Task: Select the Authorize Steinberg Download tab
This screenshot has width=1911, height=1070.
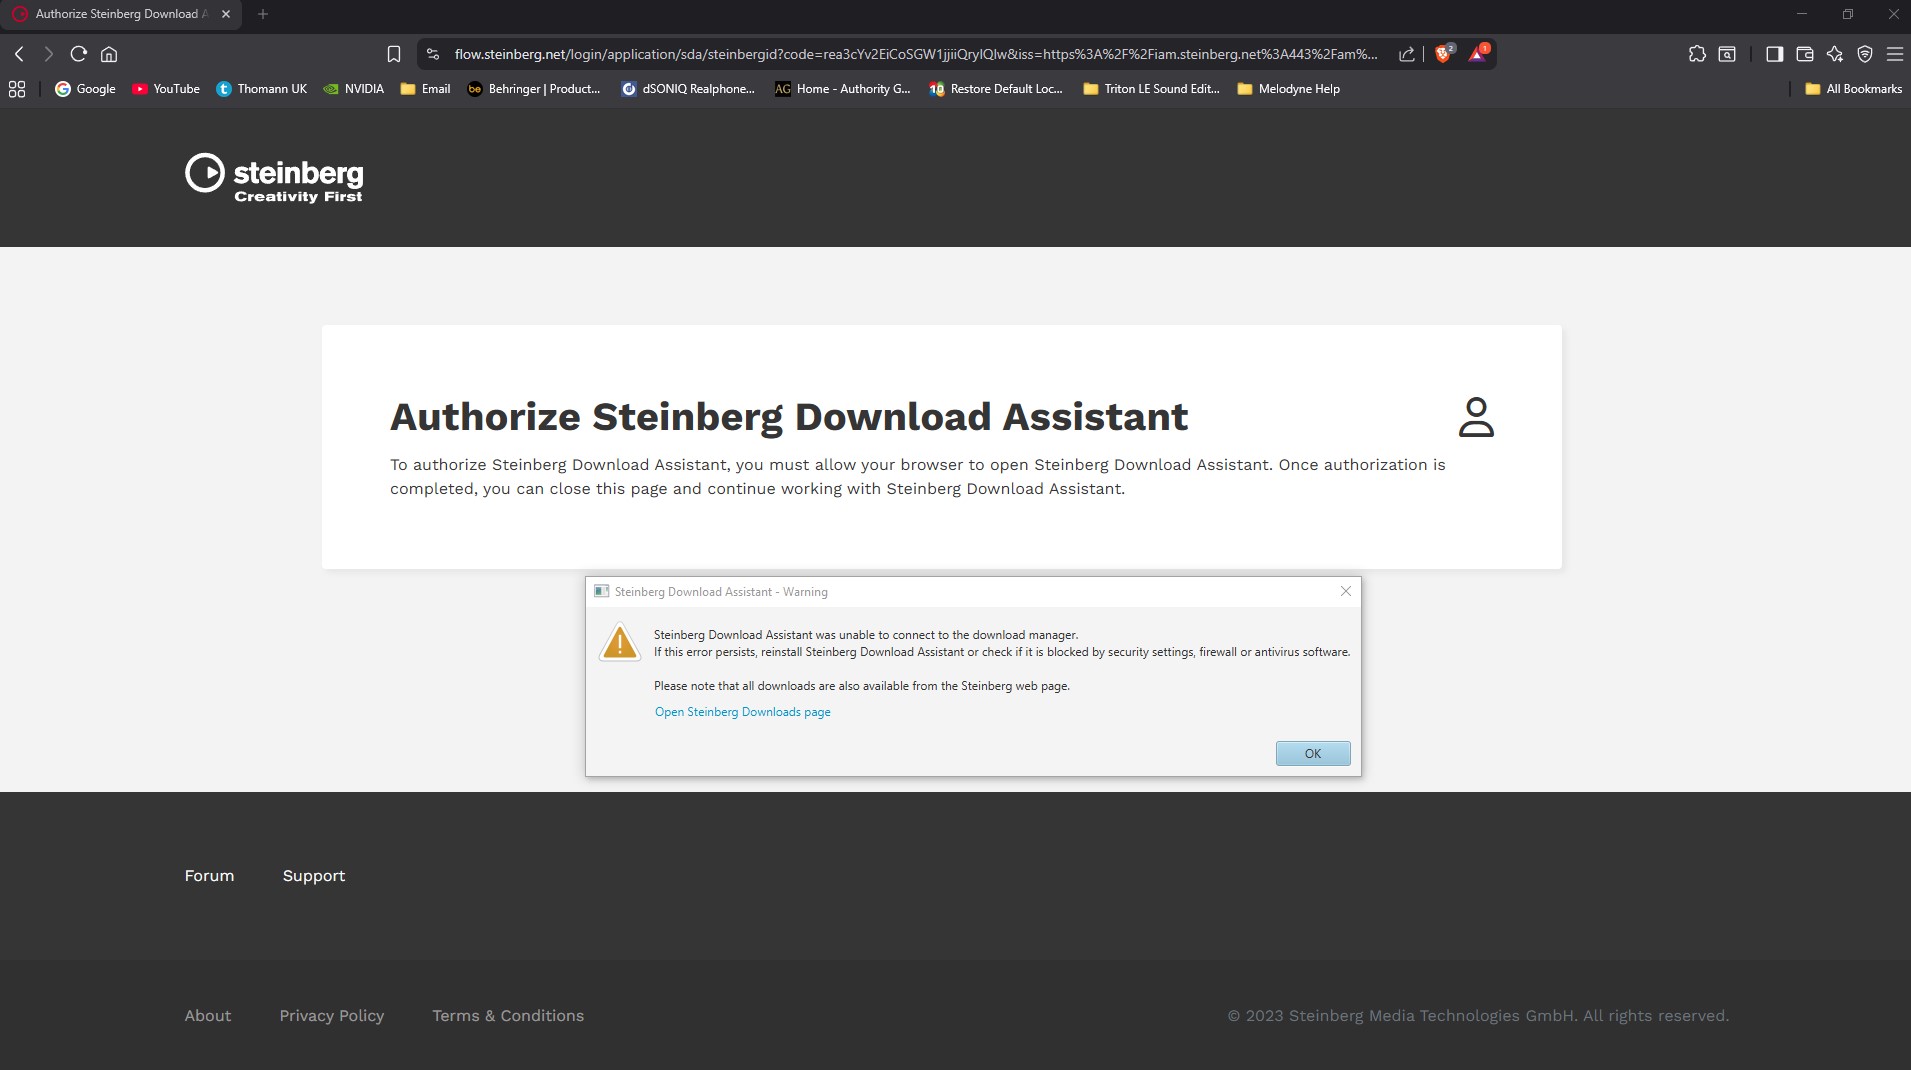Action: 121,14
